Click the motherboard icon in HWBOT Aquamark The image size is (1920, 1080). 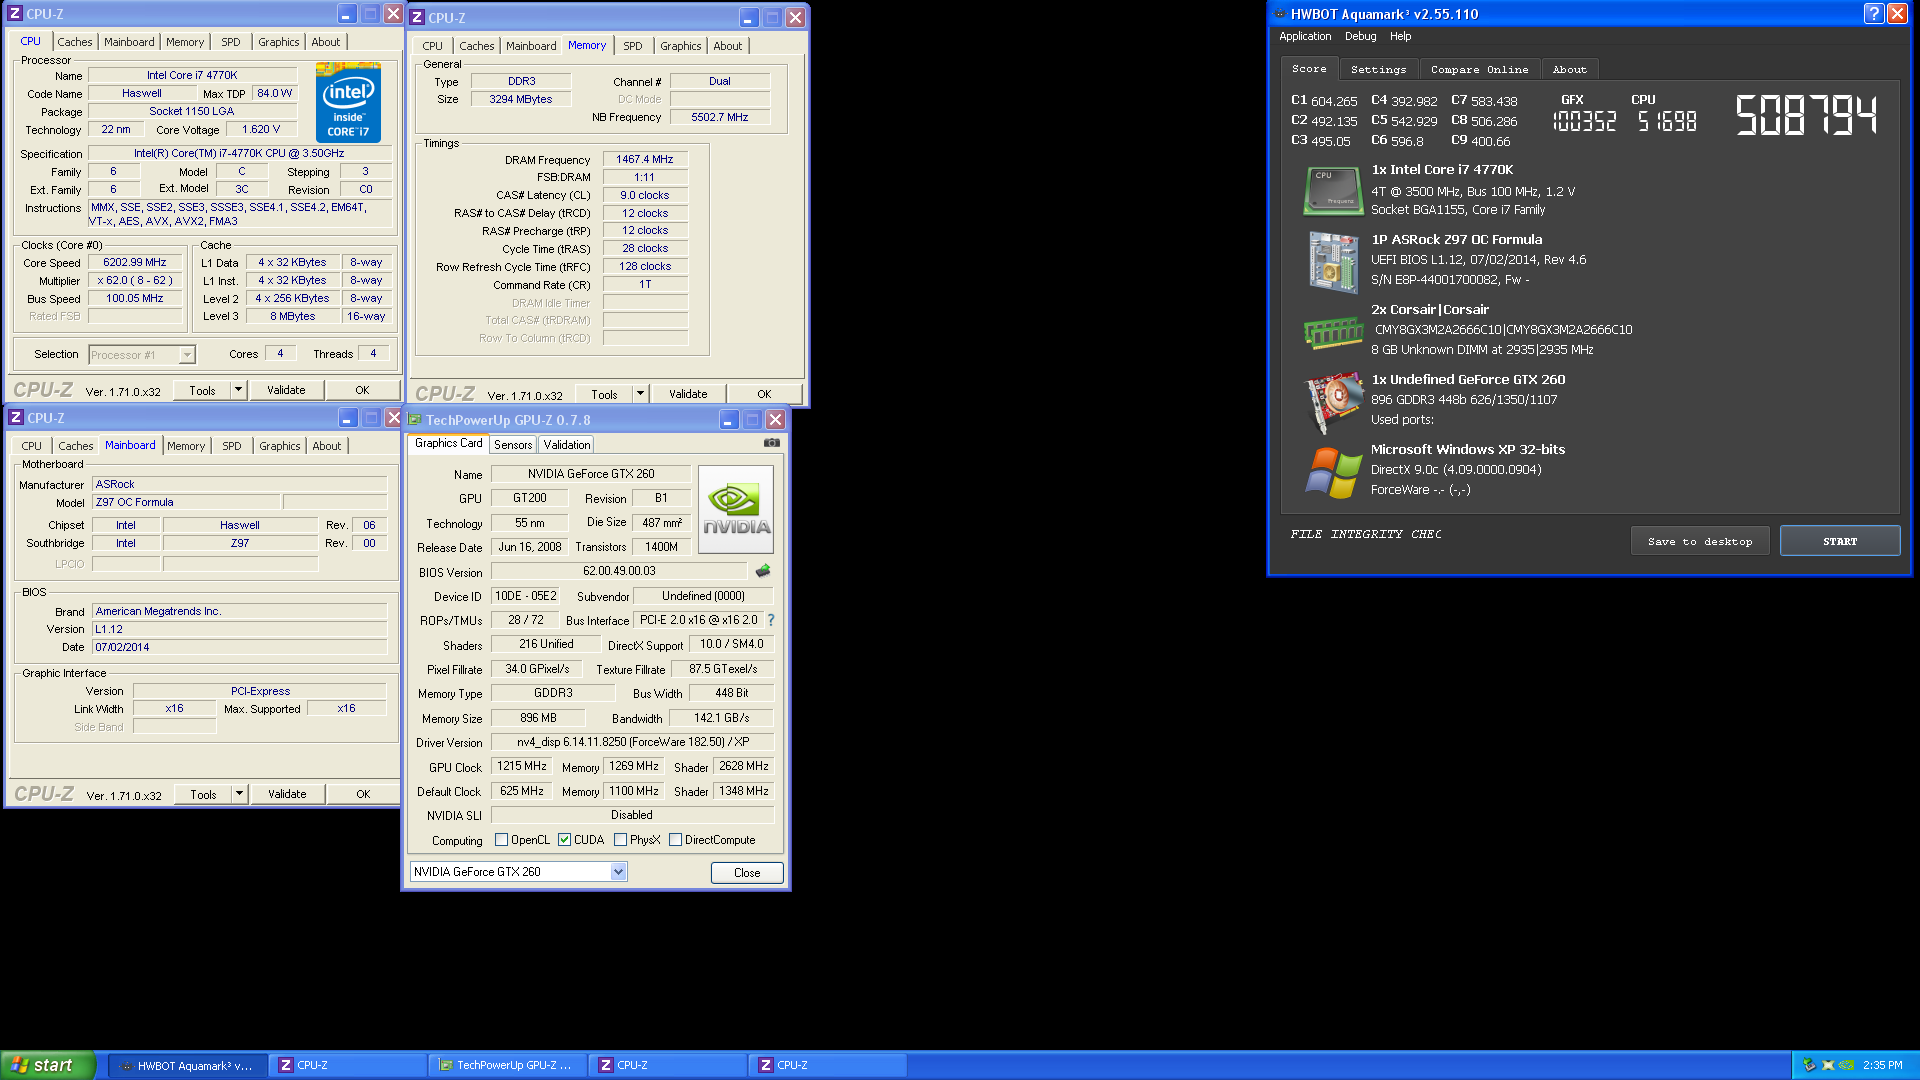[1333, 262]
